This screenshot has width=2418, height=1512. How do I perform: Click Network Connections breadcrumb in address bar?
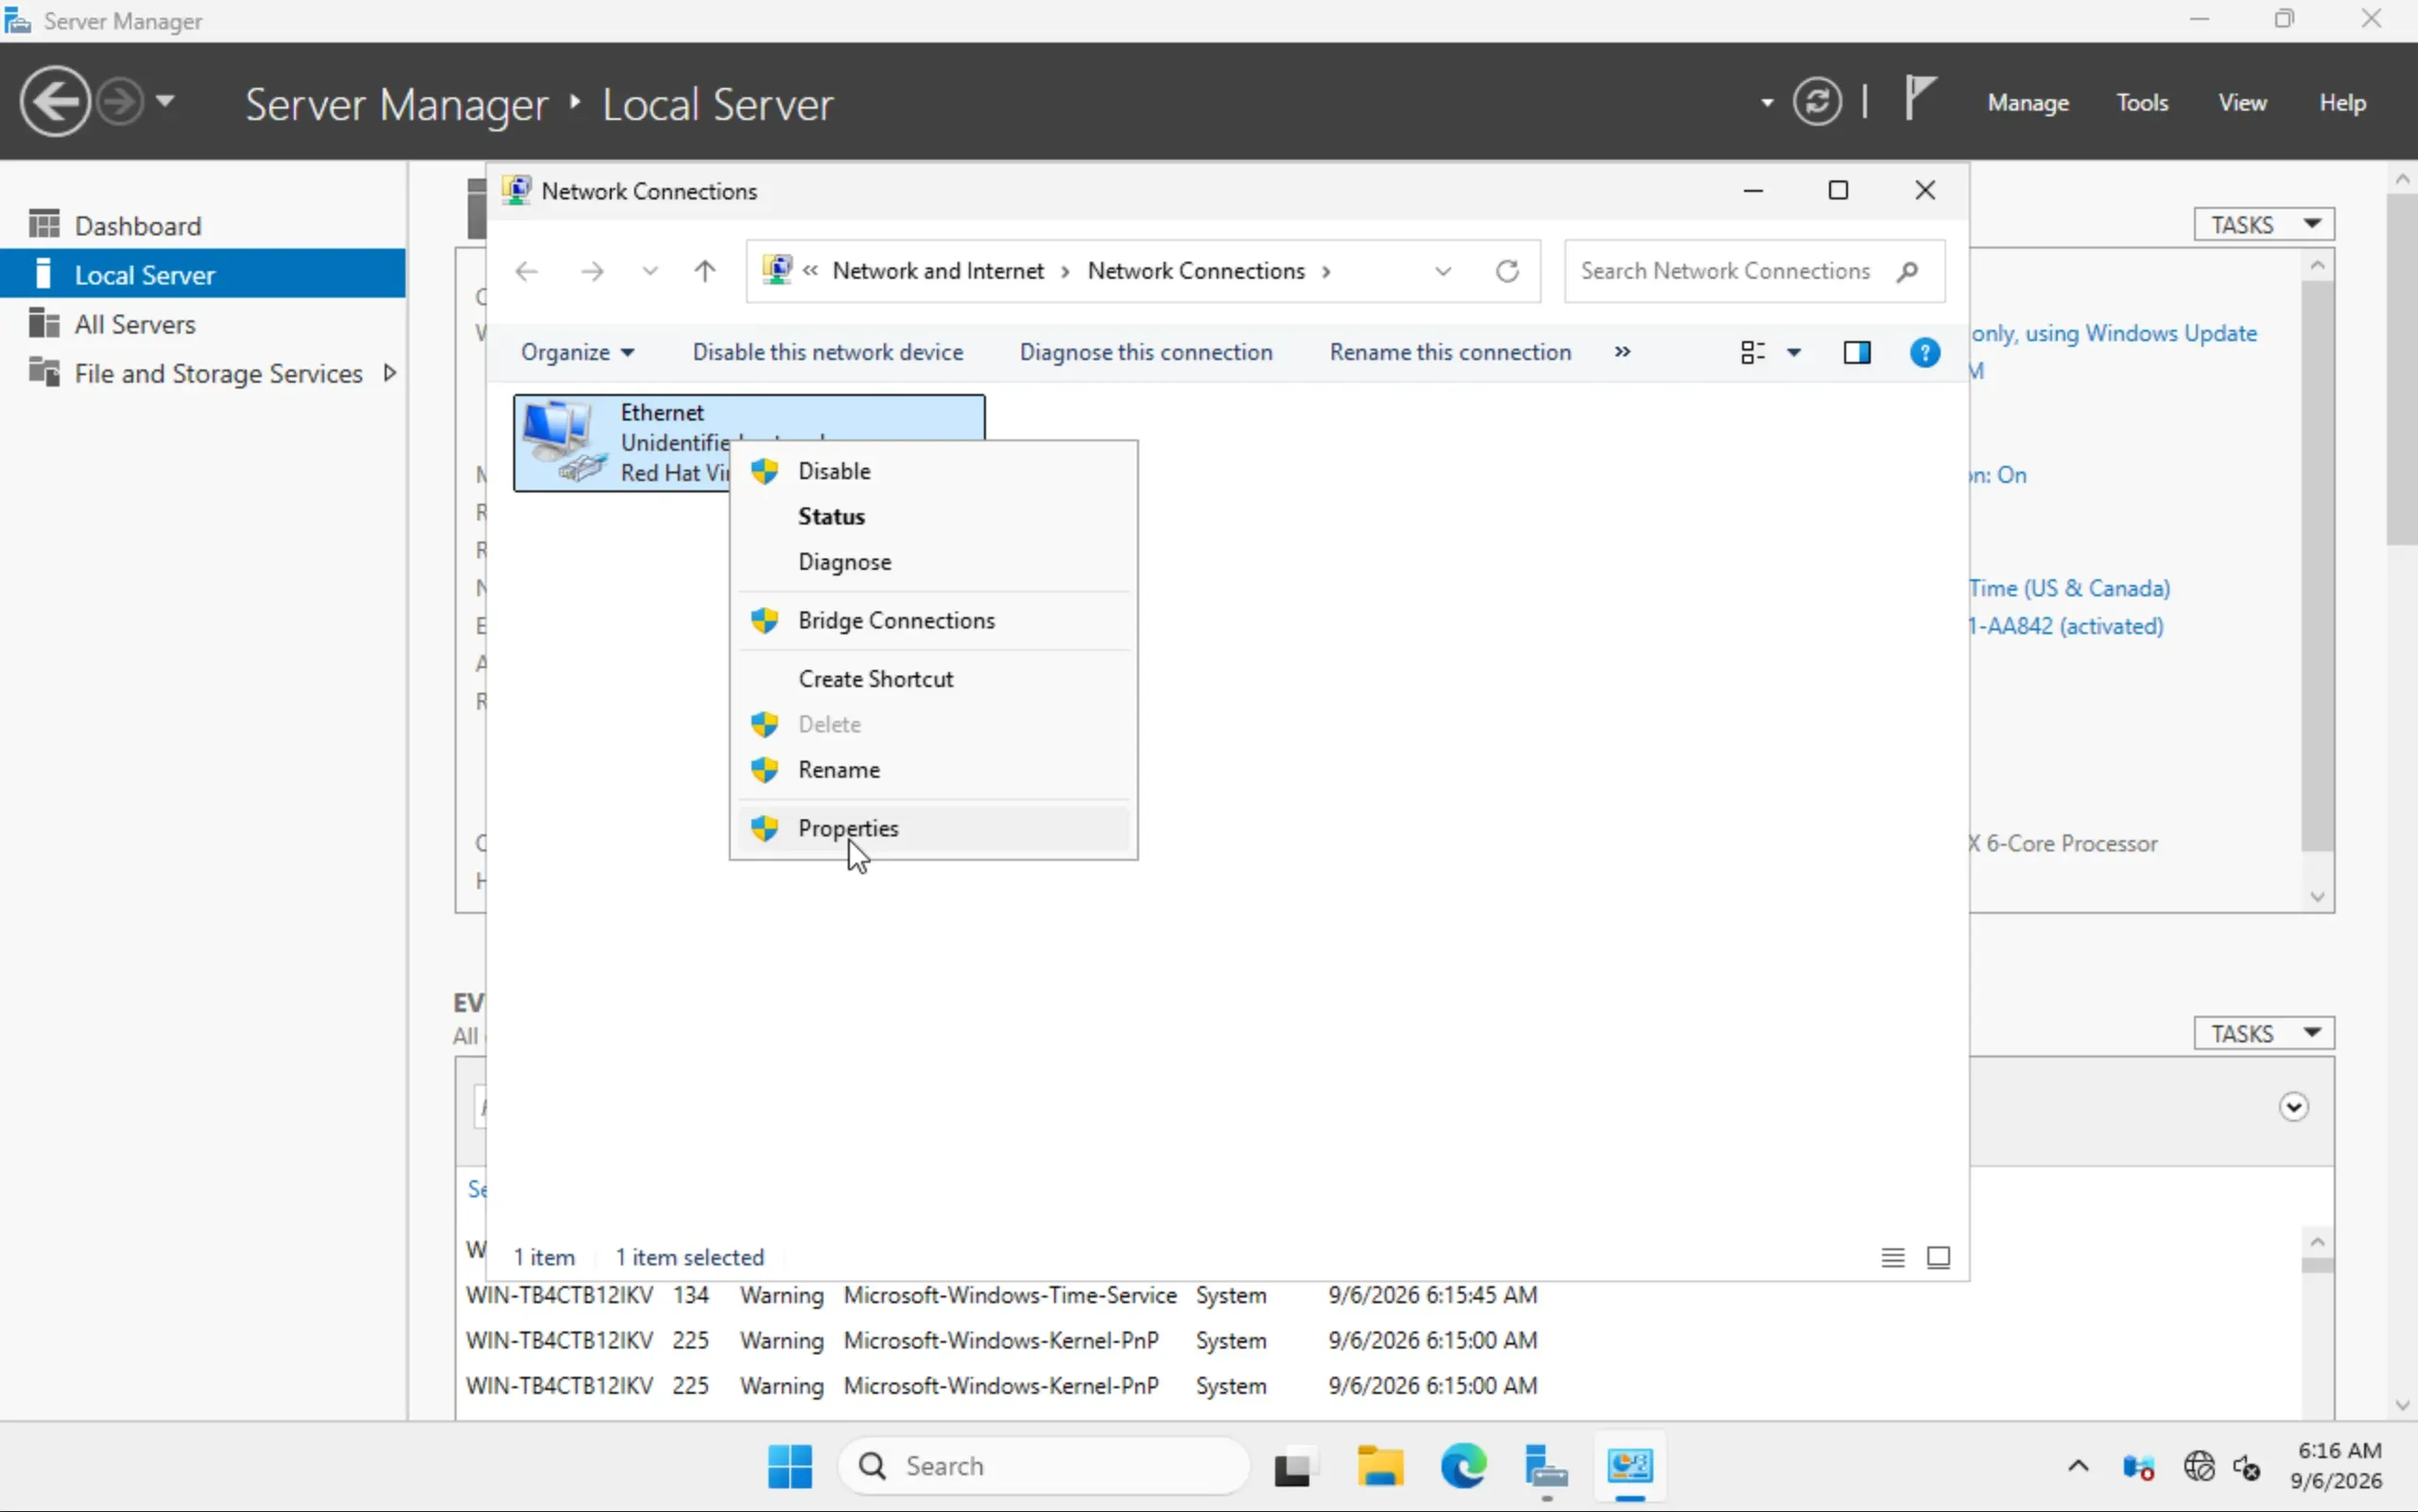tap(1196, 271)
